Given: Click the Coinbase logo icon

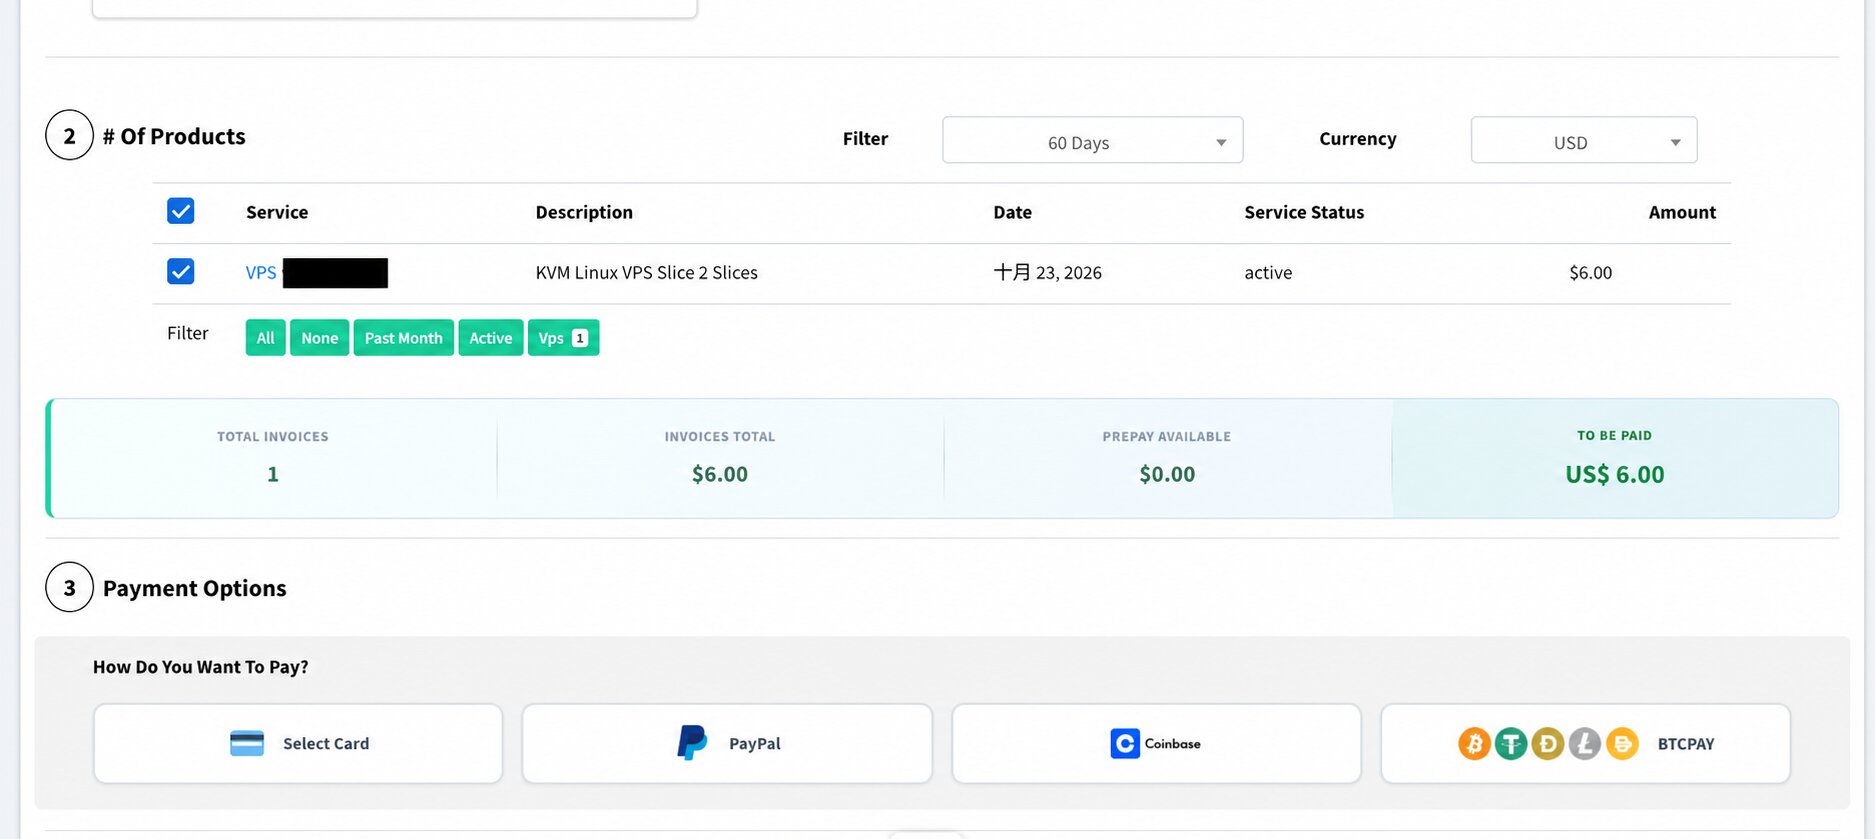Looking at the screenshot, I should 1125,743.
